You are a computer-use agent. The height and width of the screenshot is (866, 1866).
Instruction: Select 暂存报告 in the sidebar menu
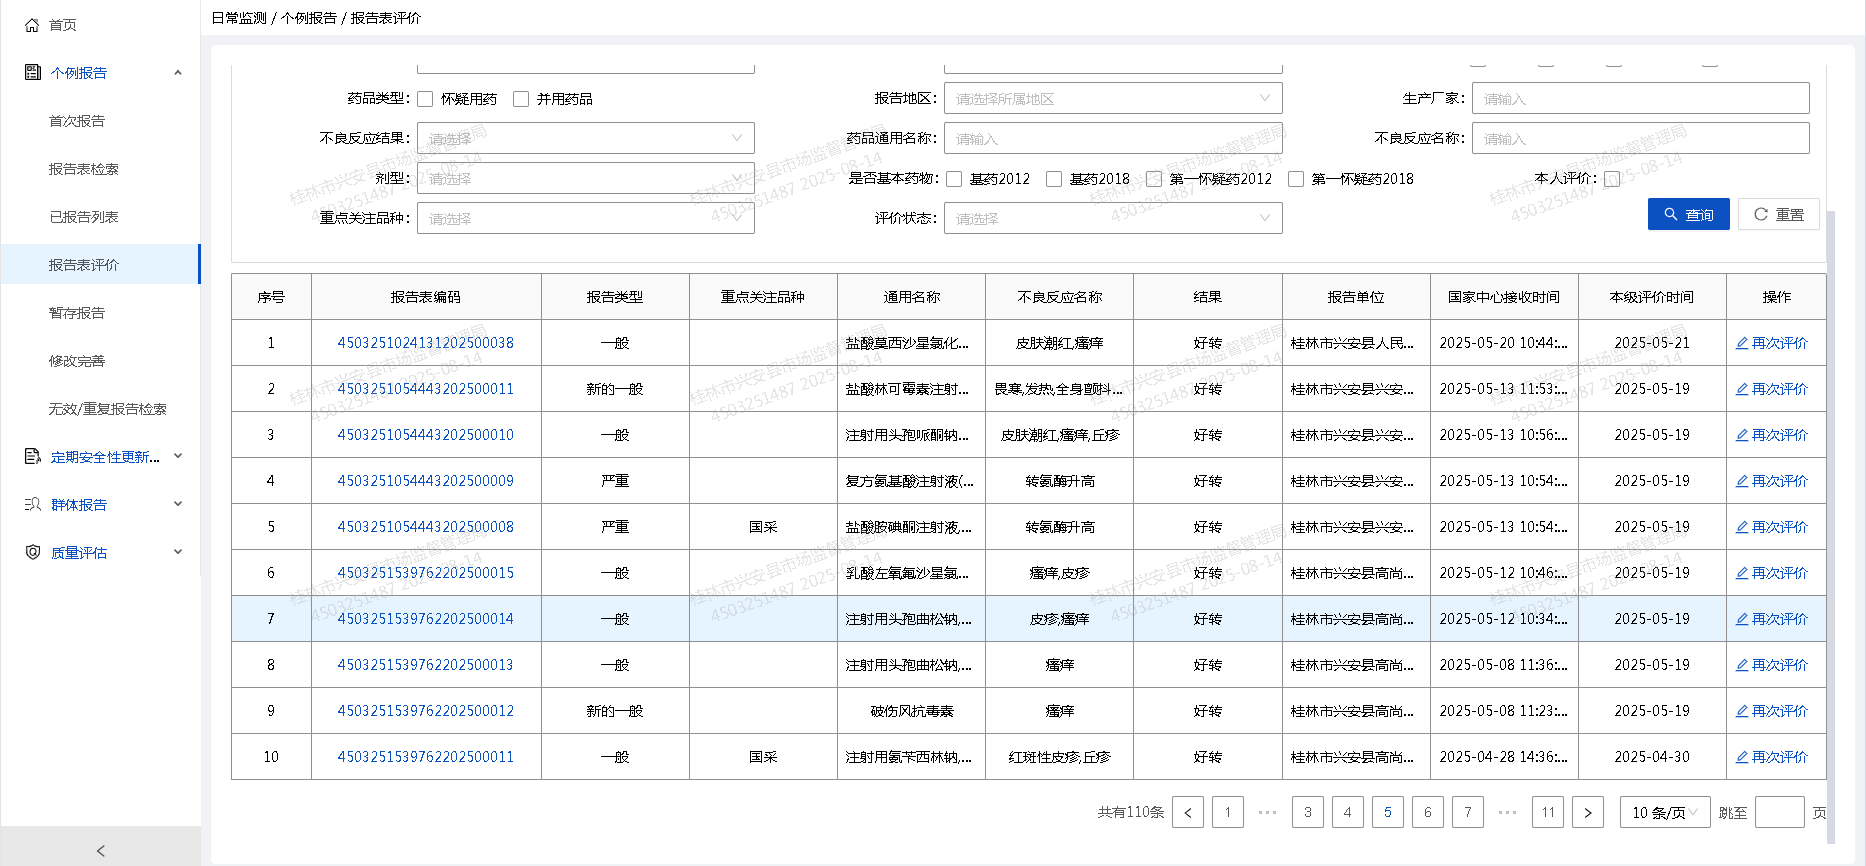pos(77,313)
